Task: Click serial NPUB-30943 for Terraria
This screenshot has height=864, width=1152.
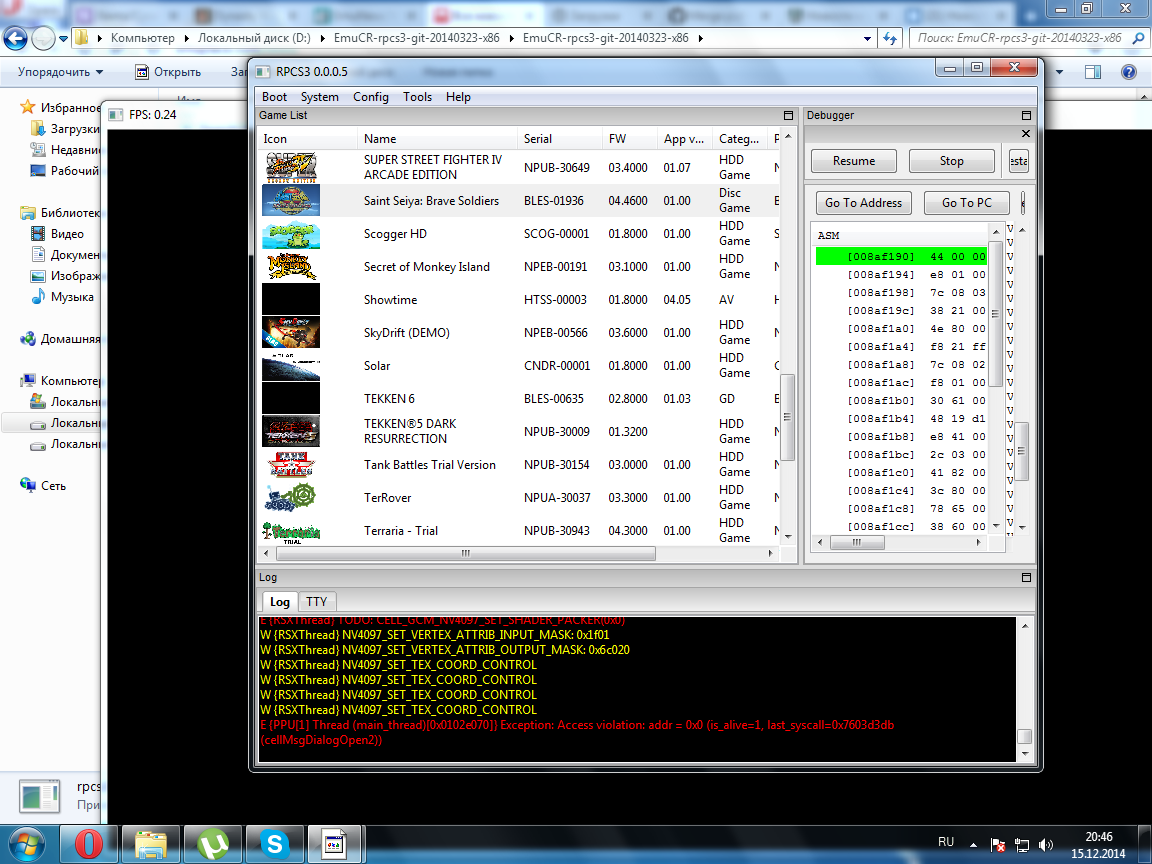Action: point(556,530)
